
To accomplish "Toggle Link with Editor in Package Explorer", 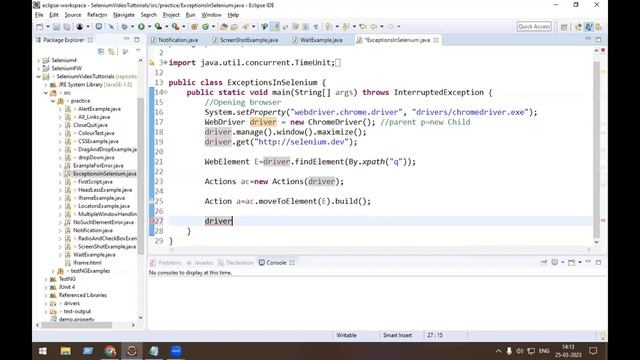I will (111, 51).
